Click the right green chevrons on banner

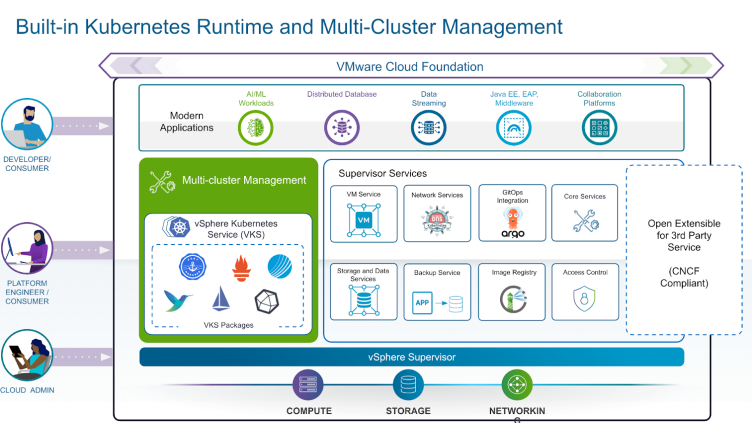coord(685,66)
